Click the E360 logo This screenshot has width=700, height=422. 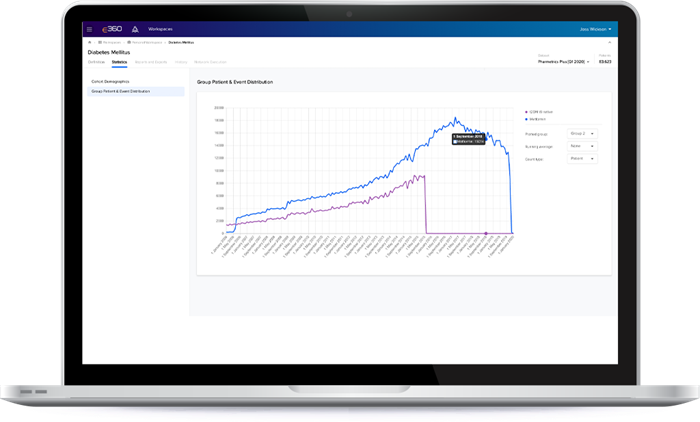pos(112,29)
